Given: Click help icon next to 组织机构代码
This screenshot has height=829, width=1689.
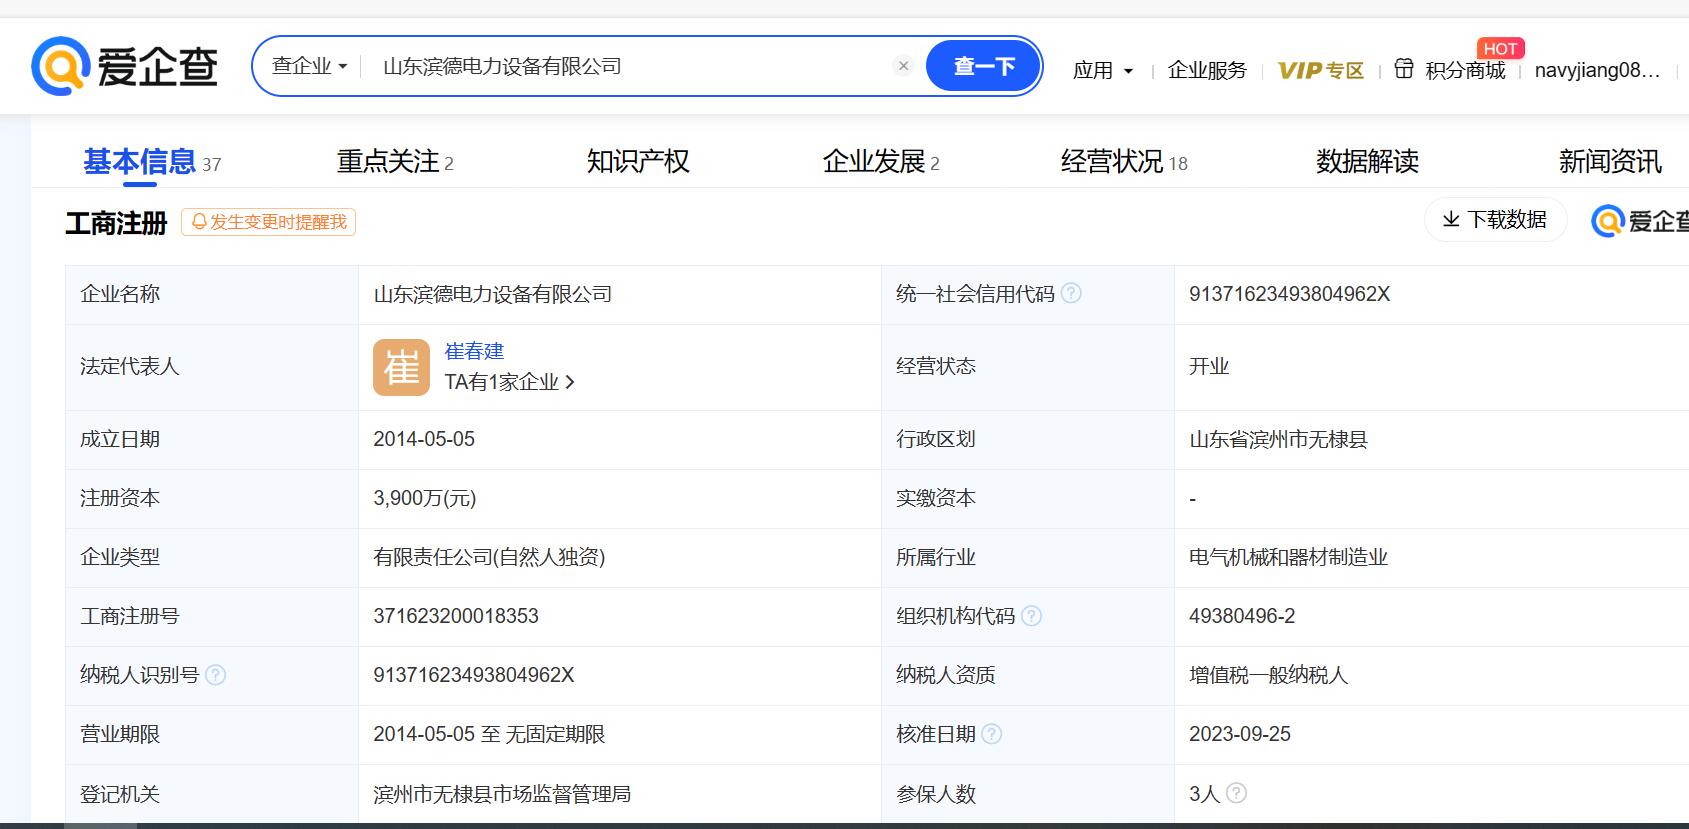Looking at the screenshot, I should (x=1032, y=616).
